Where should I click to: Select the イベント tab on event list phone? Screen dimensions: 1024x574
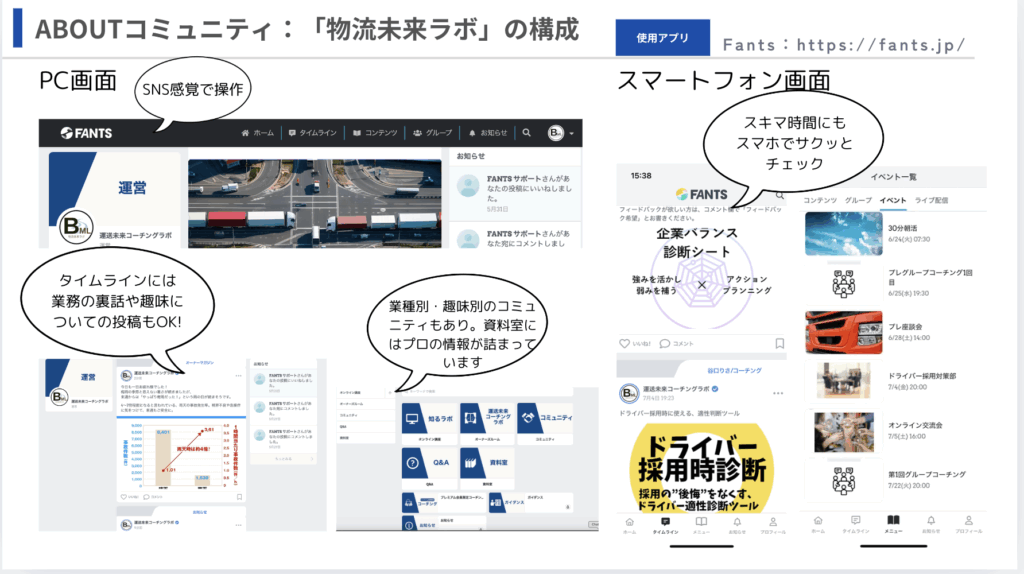tap(893, 200)
